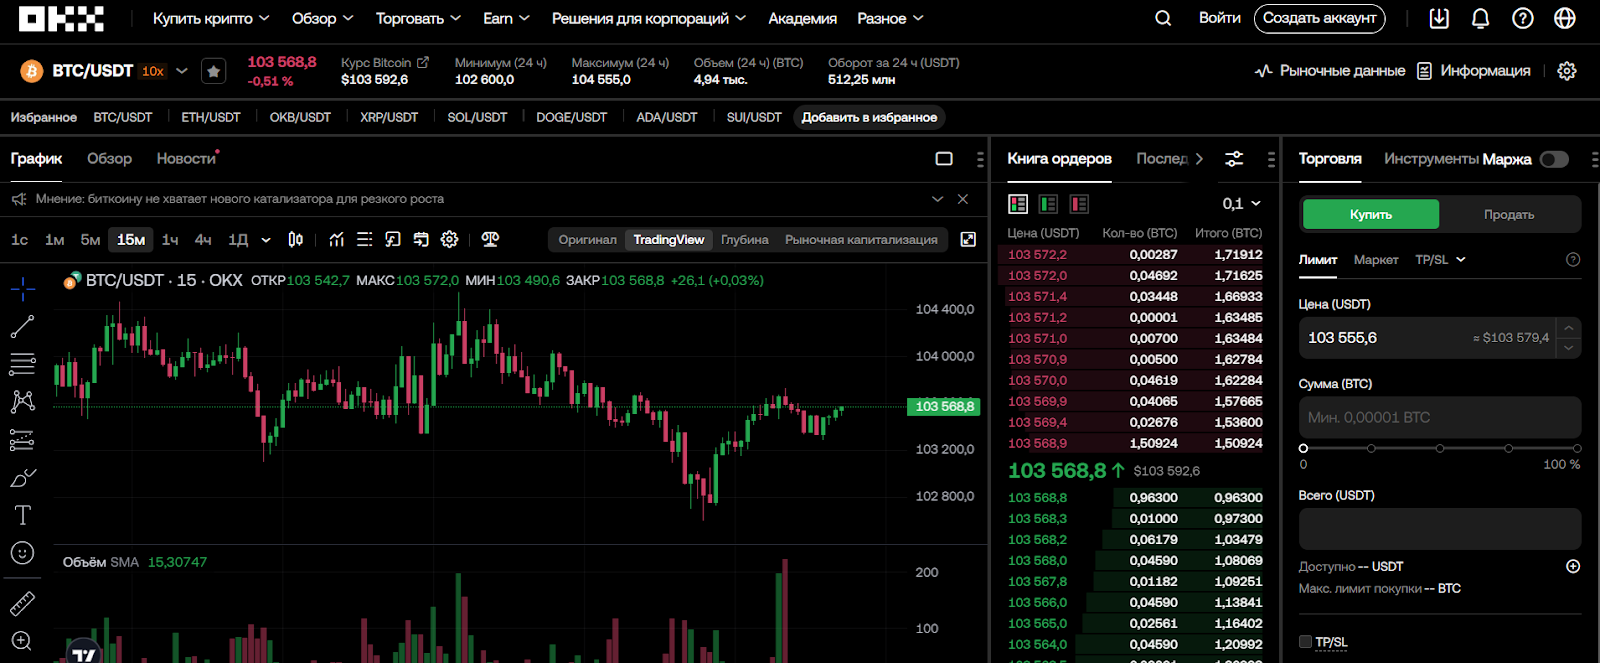The height and width of the screenshot is (663, 1600).
Task: Select the 5м timeframe
Action: (x=90, y=240)
